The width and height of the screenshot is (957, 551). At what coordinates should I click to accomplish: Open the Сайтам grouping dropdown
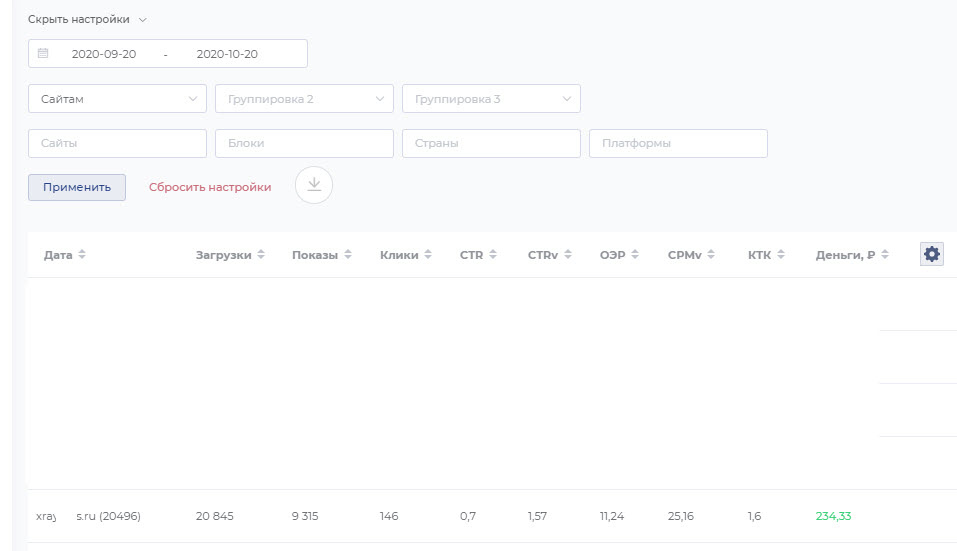pyautogui.click(x=117, y=99)
